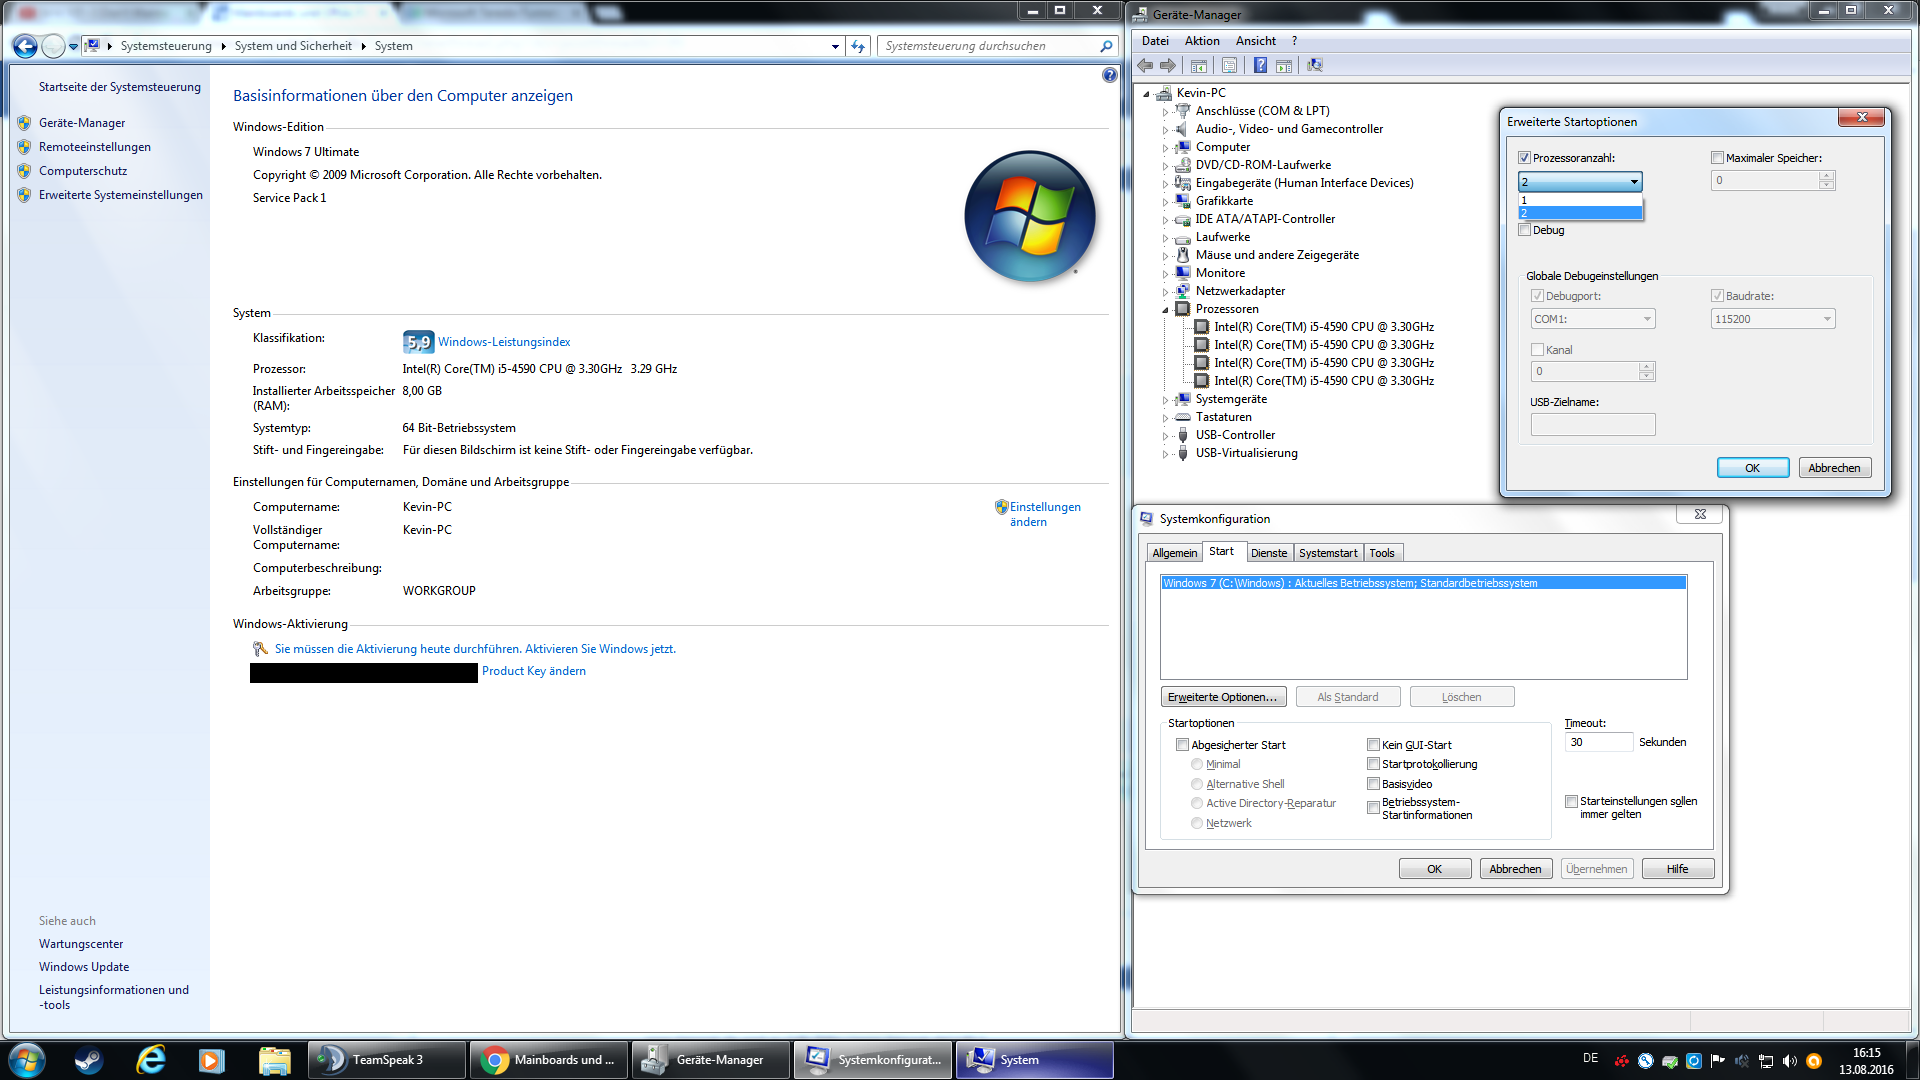Click the scan for hardware changes icon

tap(1314, 65)
